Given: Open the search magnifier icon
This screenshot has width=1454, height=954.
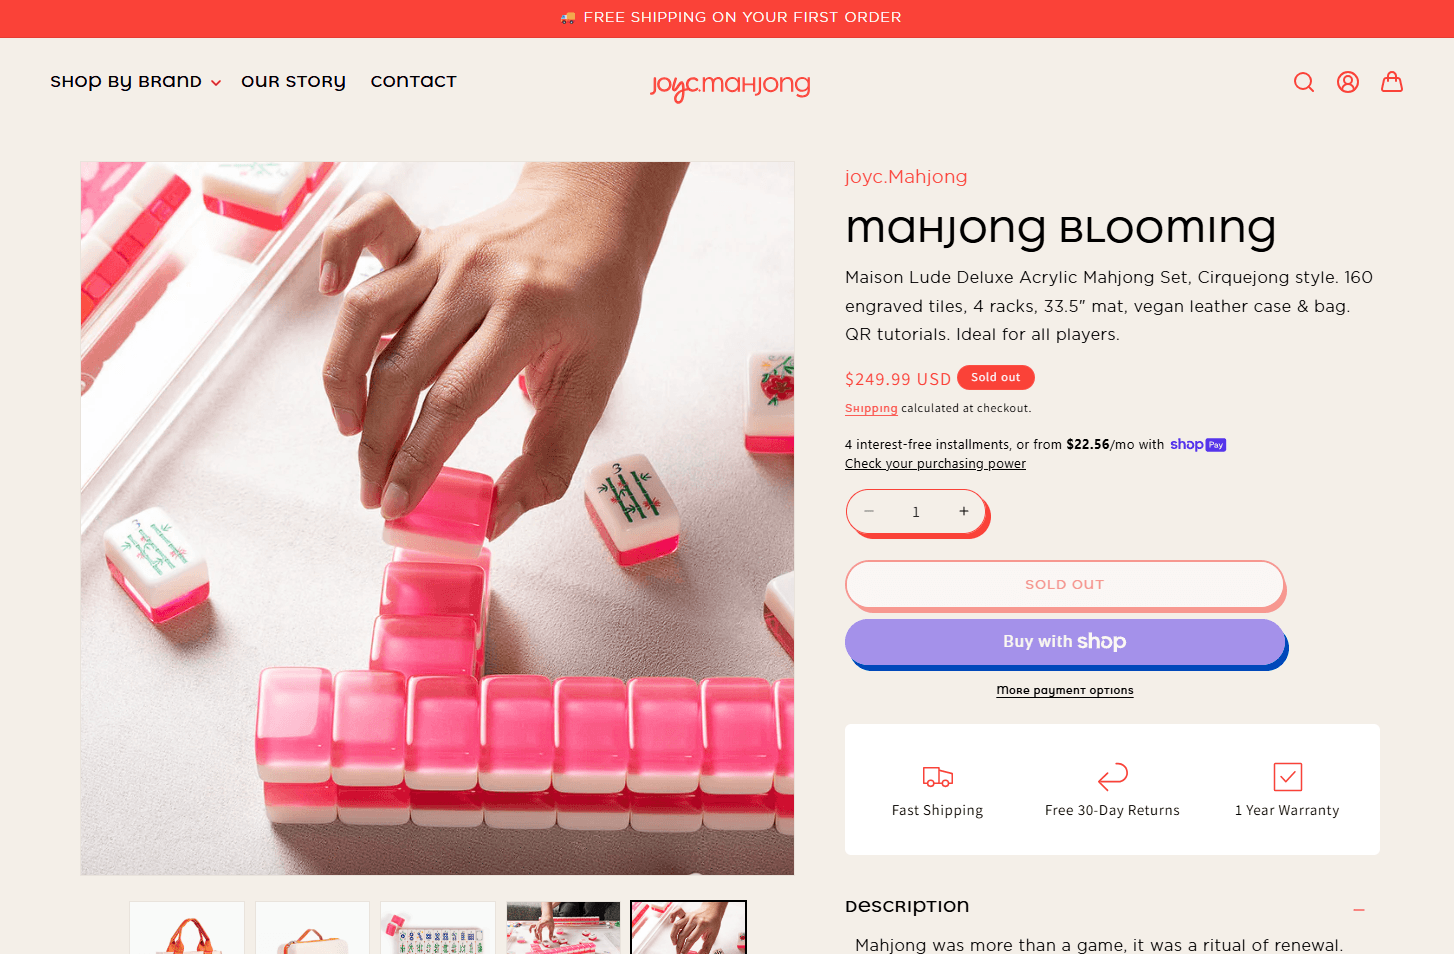Looking at the screenshot, I should [1304, 82].
